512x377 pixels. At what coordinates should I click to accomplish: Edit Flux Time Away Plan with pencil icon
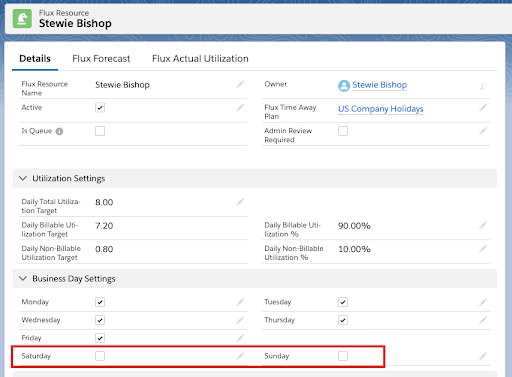[x=483, y=108]
